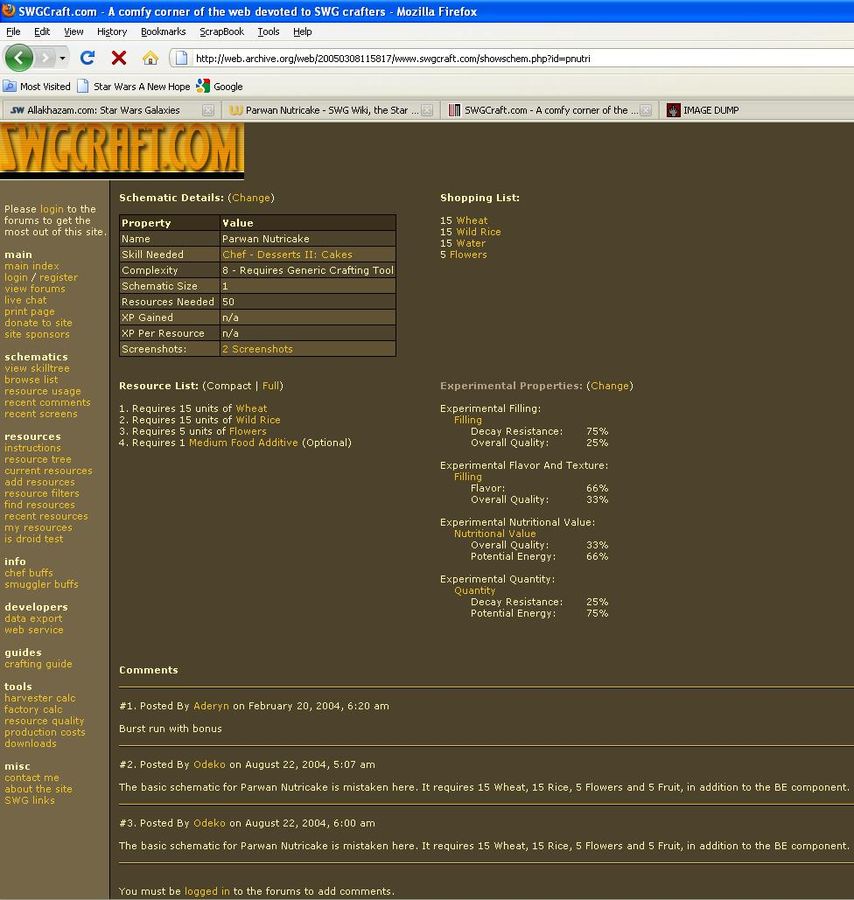Image resolution: width=854 pixels, height=900 pixels.
Task: Open the '2 Screenshots' link
Action: coord(257,350)
